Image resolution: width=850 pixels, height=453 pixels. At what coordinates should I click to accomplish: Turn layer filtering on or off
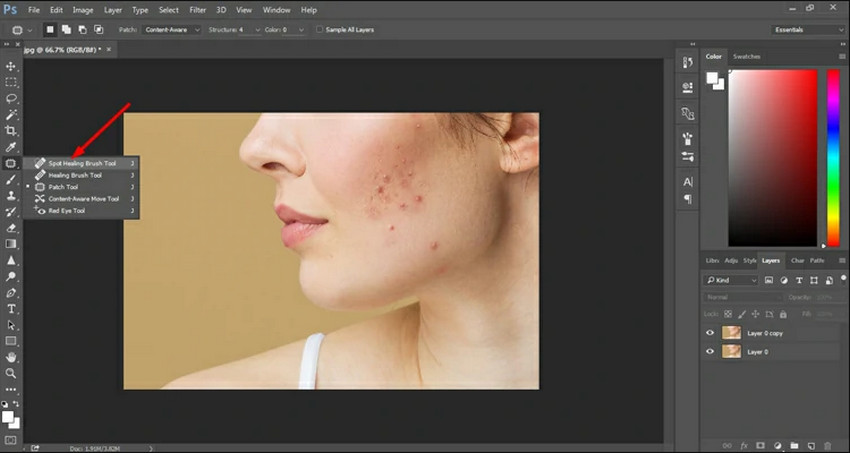tap(843, 279)
